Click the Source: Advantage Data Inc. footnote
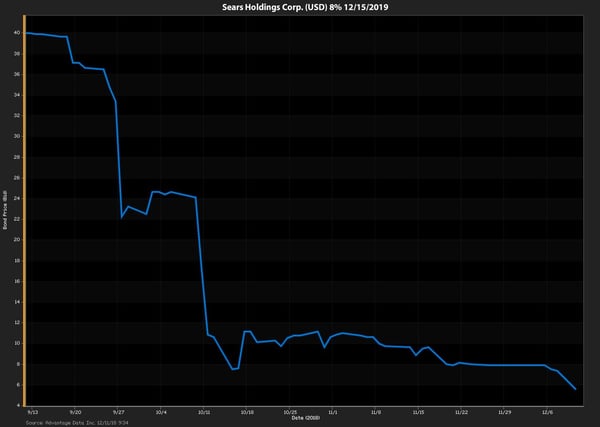The image size is (600, 427). (77, 423)
